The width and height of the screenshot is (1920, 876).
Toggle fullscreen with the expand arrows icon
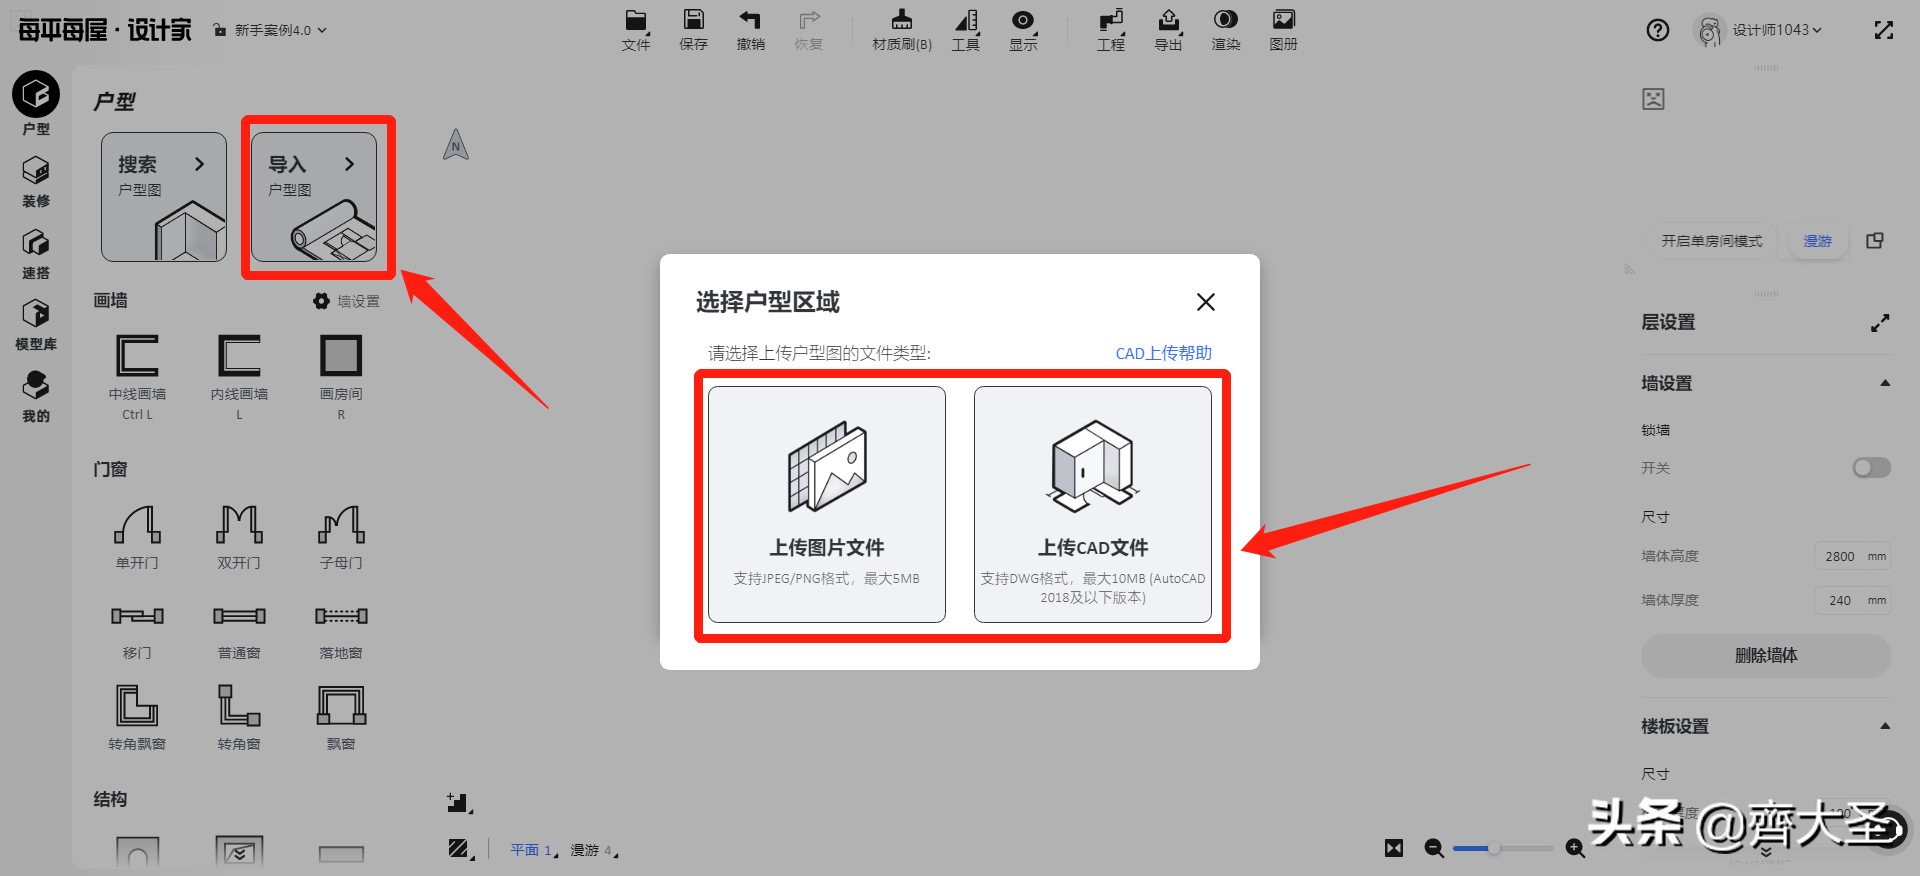1884,30
